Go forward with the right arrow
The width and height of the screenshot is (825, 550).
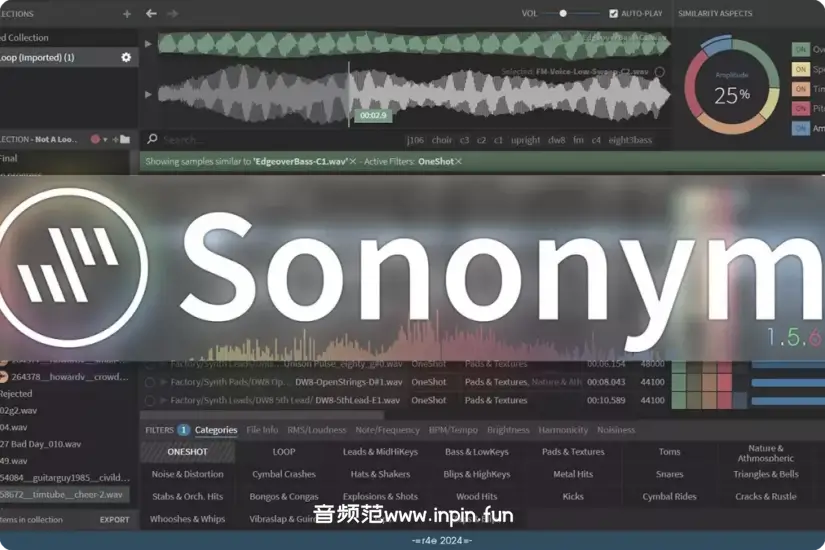tap(173, 13)
